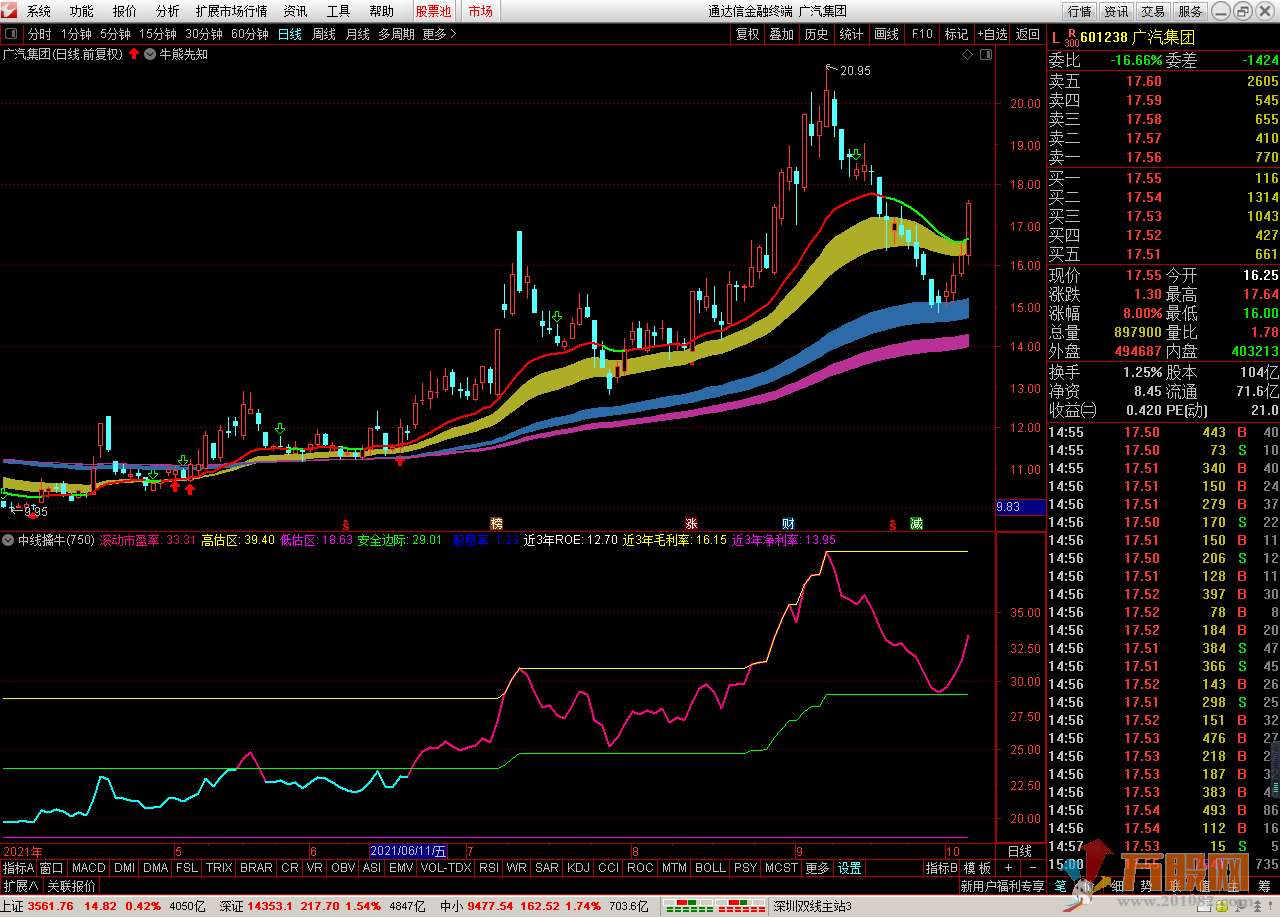Toggle 复权 price adjustment
The image size is (1280, 918).
747,34
